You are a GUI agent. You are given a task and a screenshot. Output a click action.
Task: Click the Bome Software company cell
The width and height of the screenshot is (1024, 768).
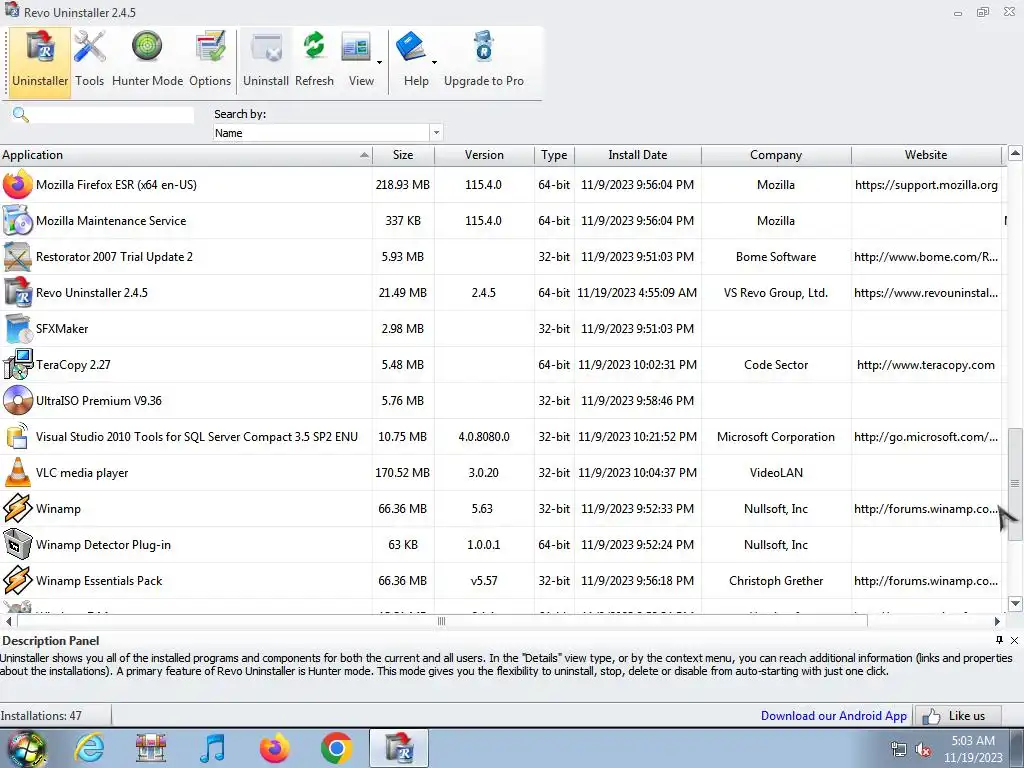coord(776,257)
